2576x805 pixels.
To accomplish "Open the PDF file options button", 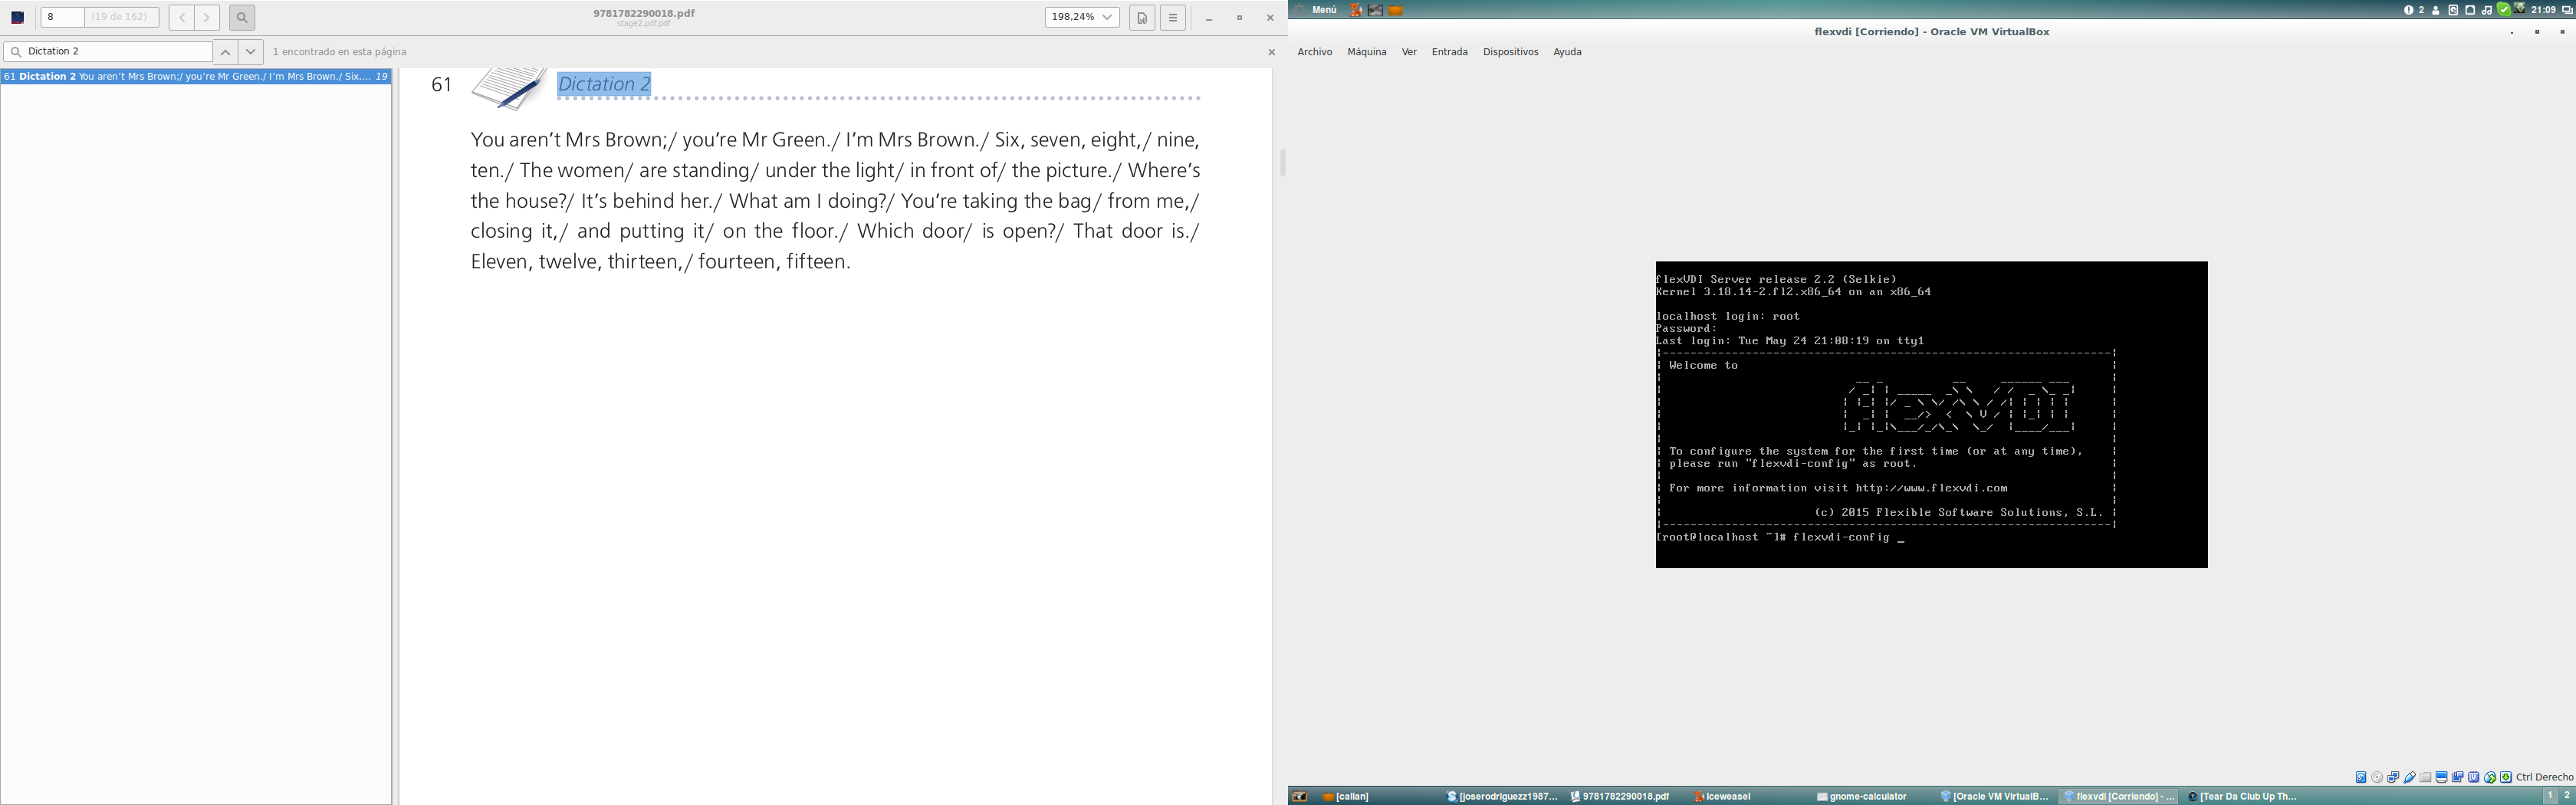I will (x=1142, y=18).
